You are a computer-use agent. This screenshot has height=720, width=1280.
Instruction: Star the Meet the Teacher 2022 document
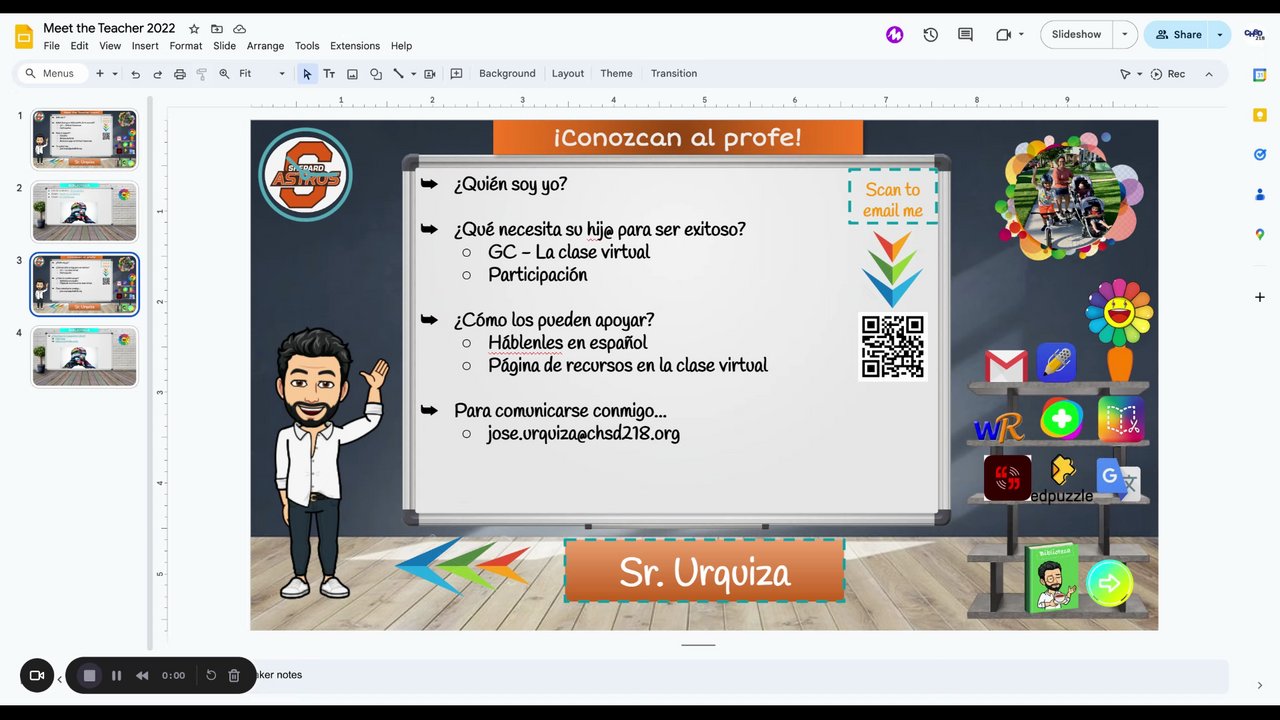(x=194, y=29)
